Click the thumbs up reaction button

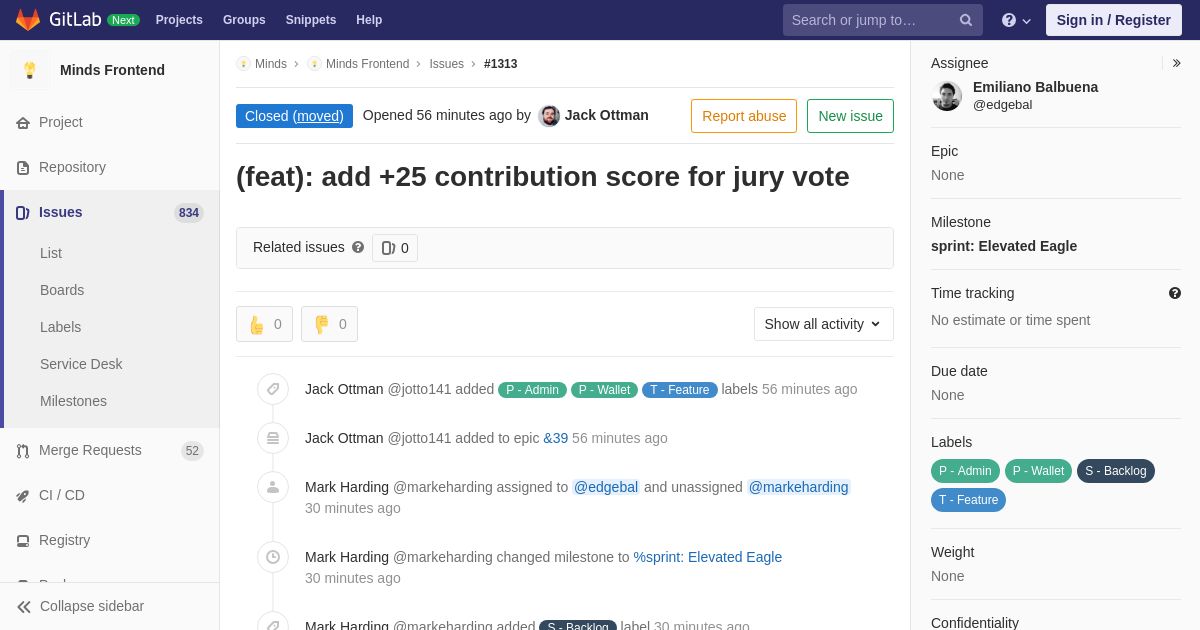pos(265,324)
